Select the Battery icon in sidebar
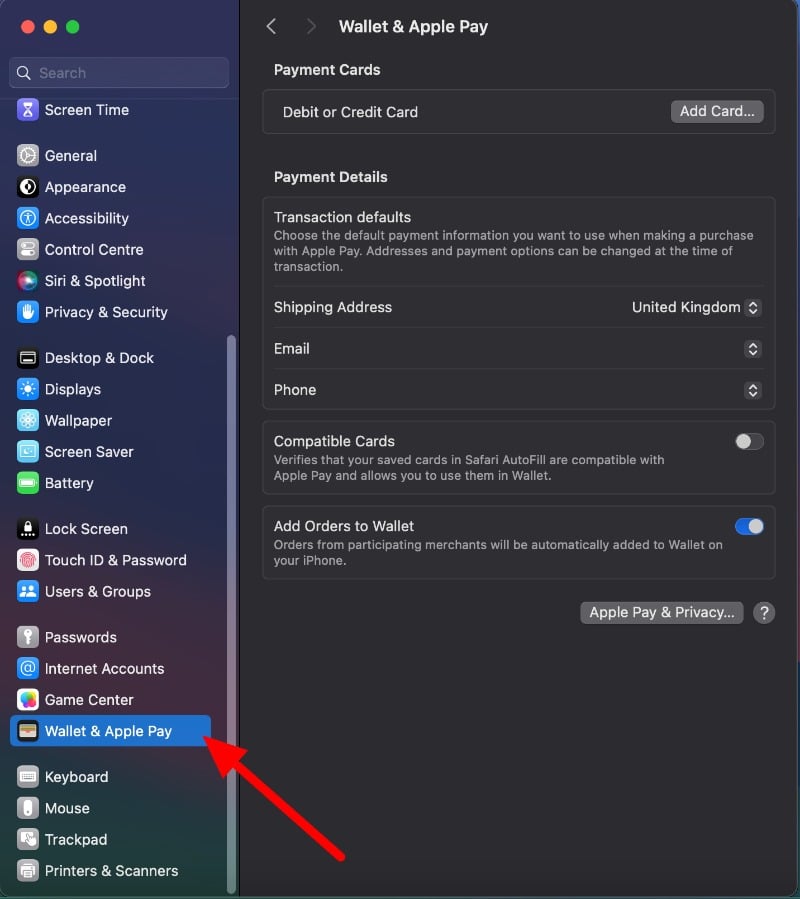 click(x=28, y=483)
